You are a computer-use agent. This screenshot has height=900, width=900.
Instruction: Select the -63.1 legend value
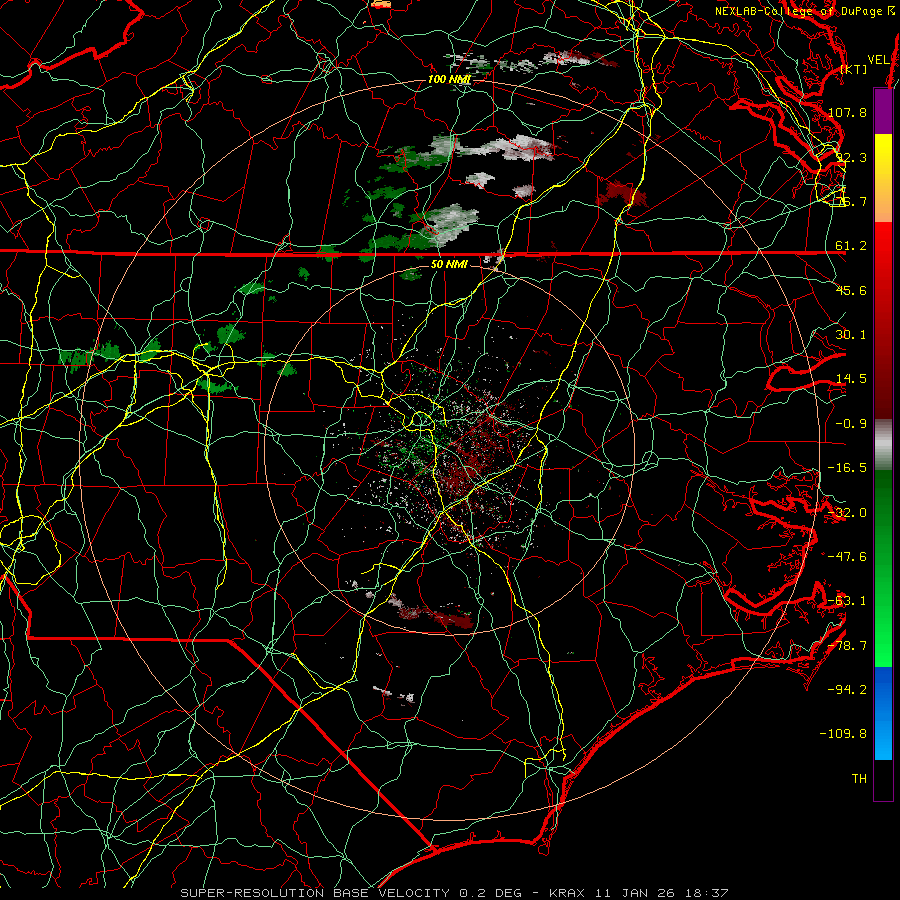click(847, 601)
